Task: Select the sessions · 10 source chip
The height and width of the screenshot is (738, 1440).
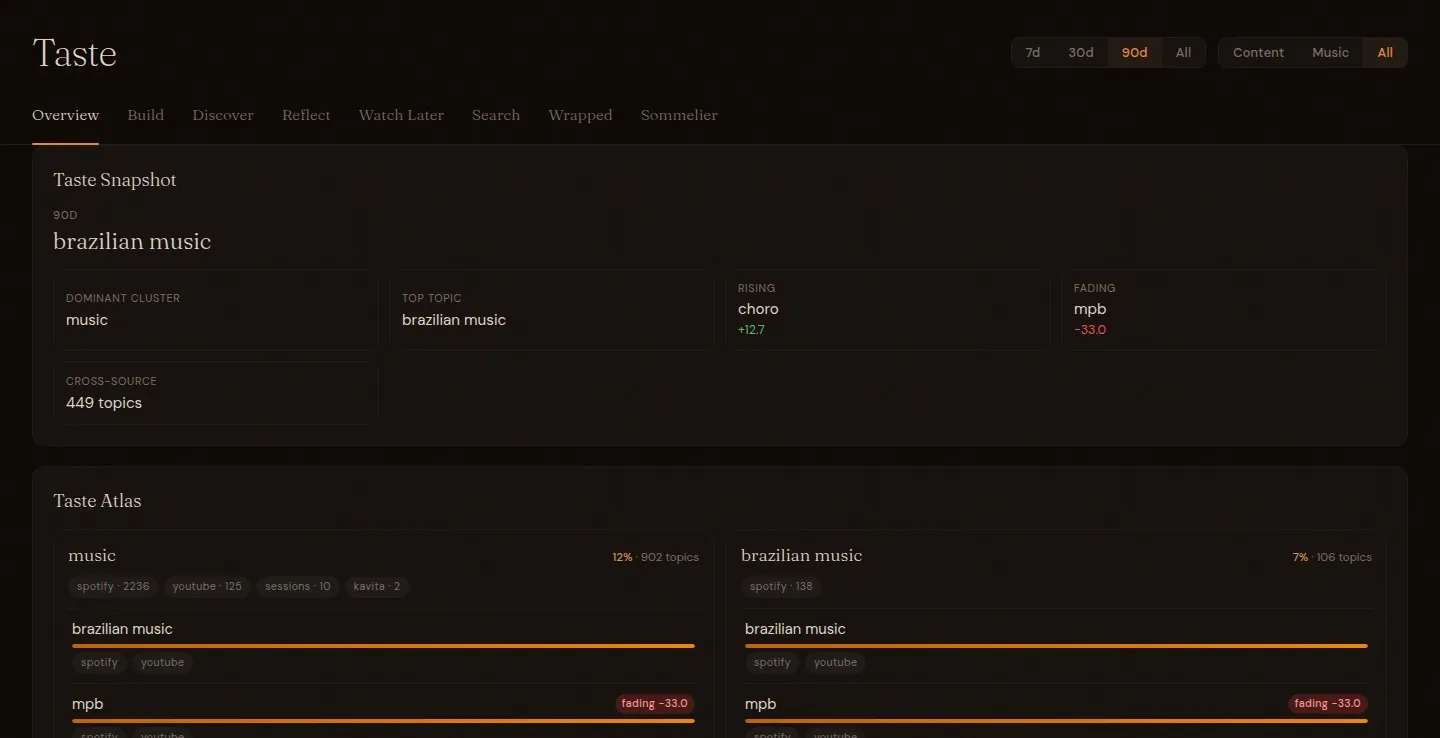Action: pos(298,586)
